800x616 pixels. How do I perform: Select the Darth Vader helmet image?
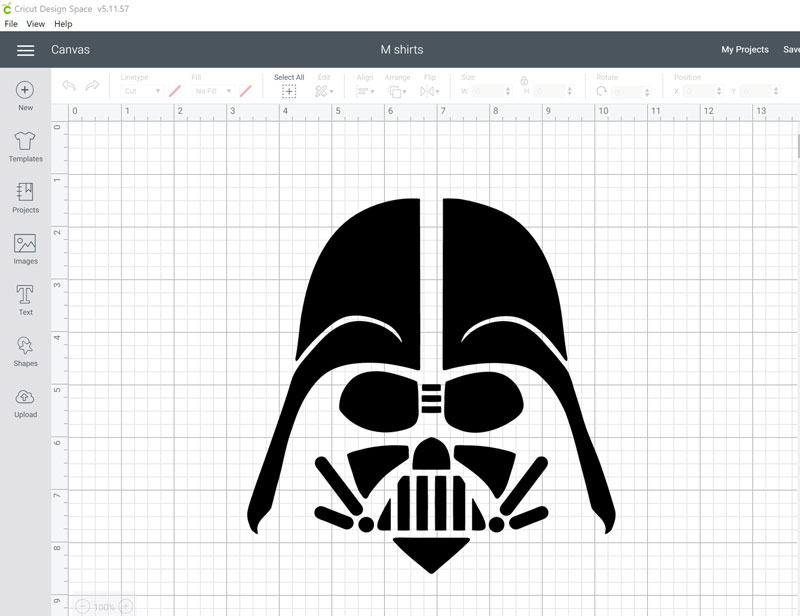click(431, 386)
